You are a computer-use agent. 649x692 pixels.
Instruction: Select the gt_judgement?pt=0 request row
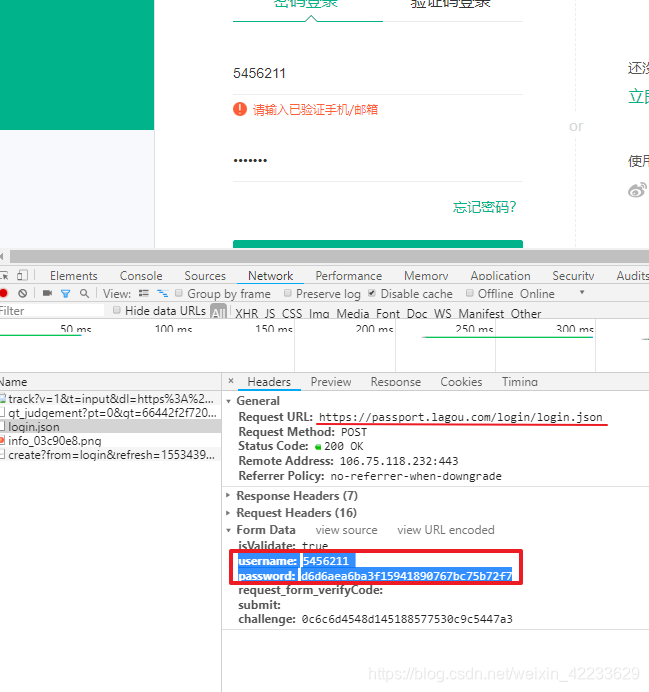click(110, 413)
